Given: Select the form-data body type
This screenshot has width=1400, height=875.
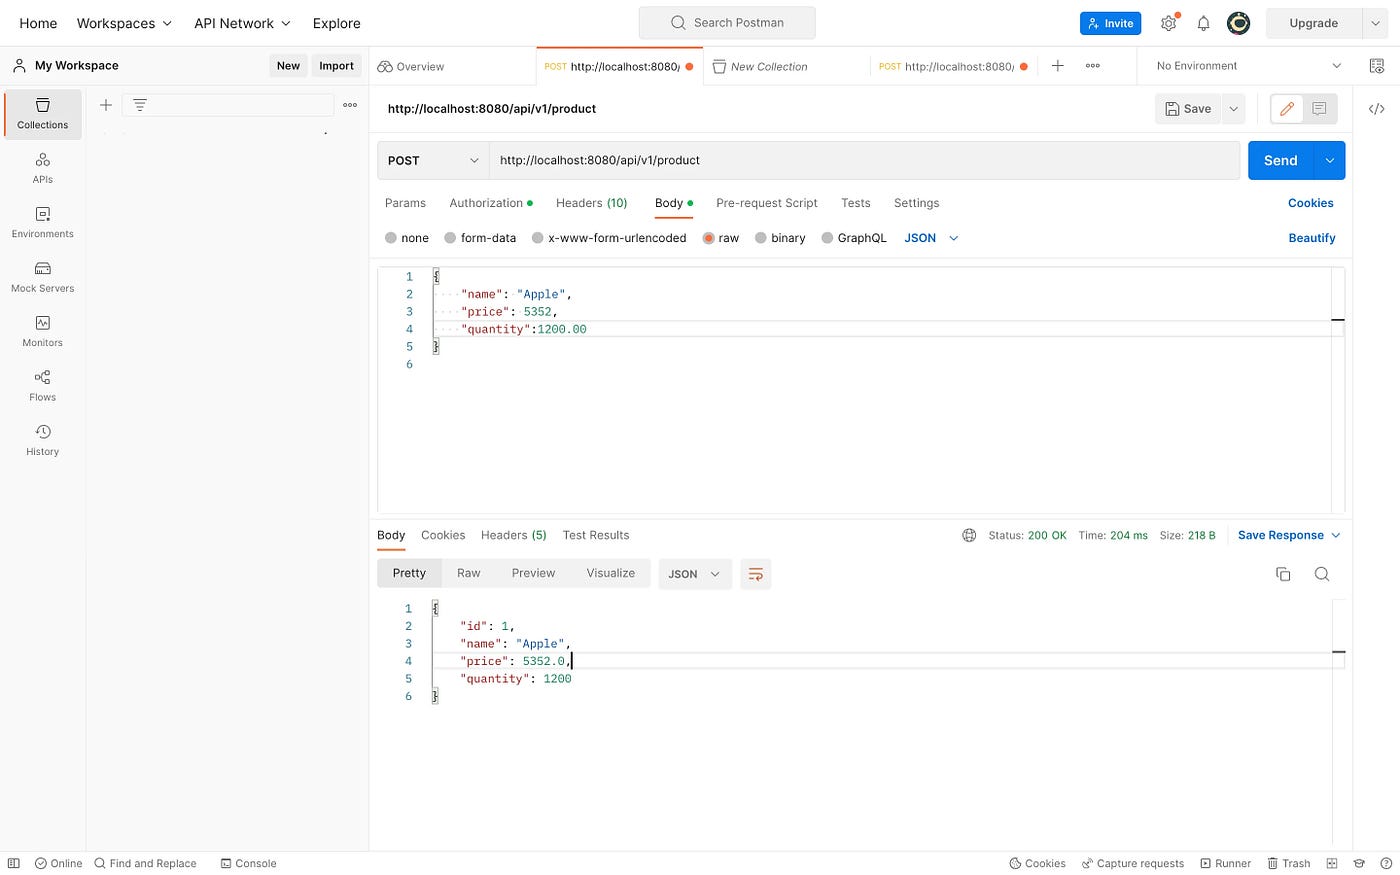Looking at the screenshot, I should (x=480, y=238).
